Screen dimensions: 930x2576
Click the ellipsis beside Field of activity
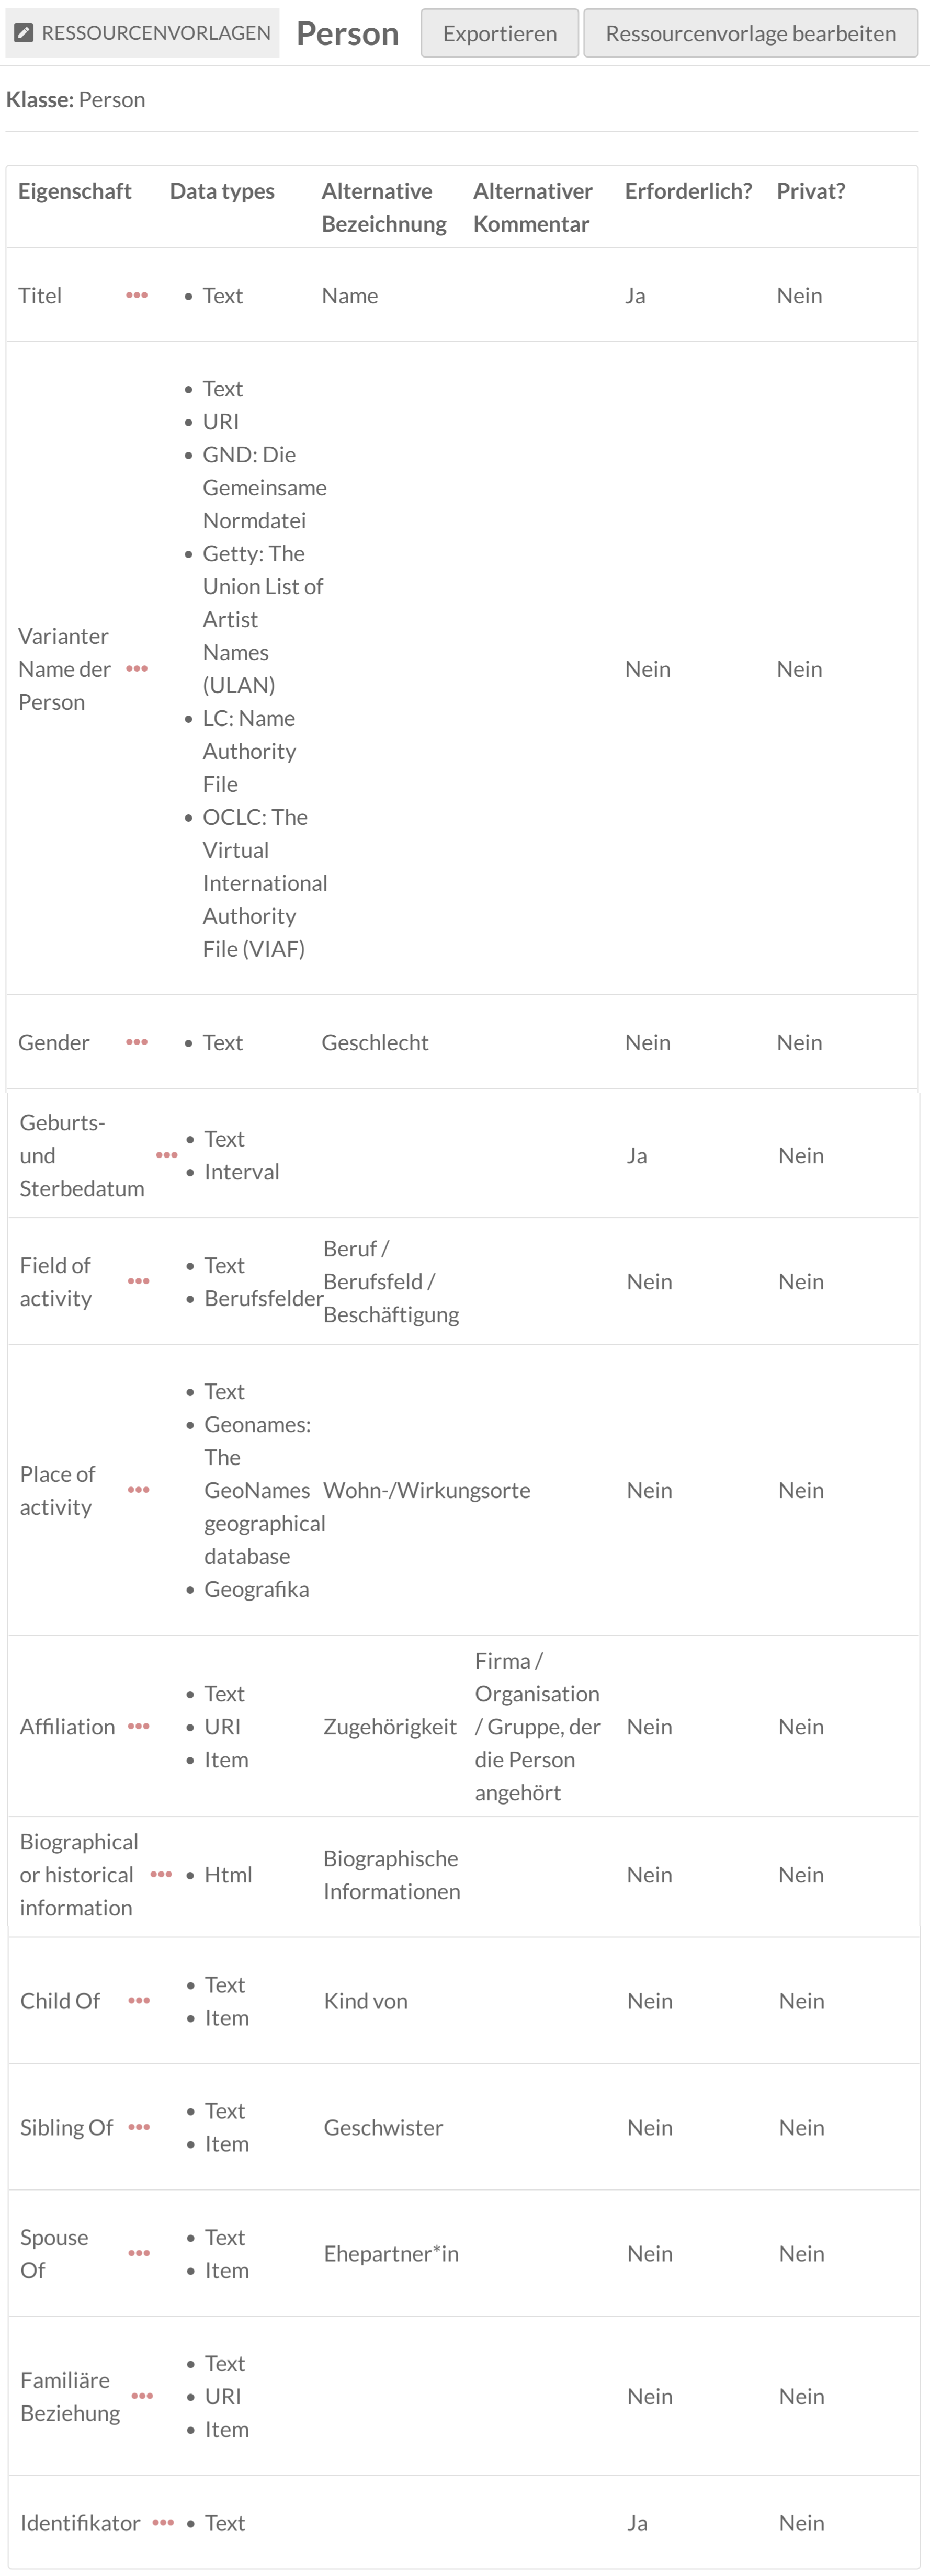[x=139, y=1281]
